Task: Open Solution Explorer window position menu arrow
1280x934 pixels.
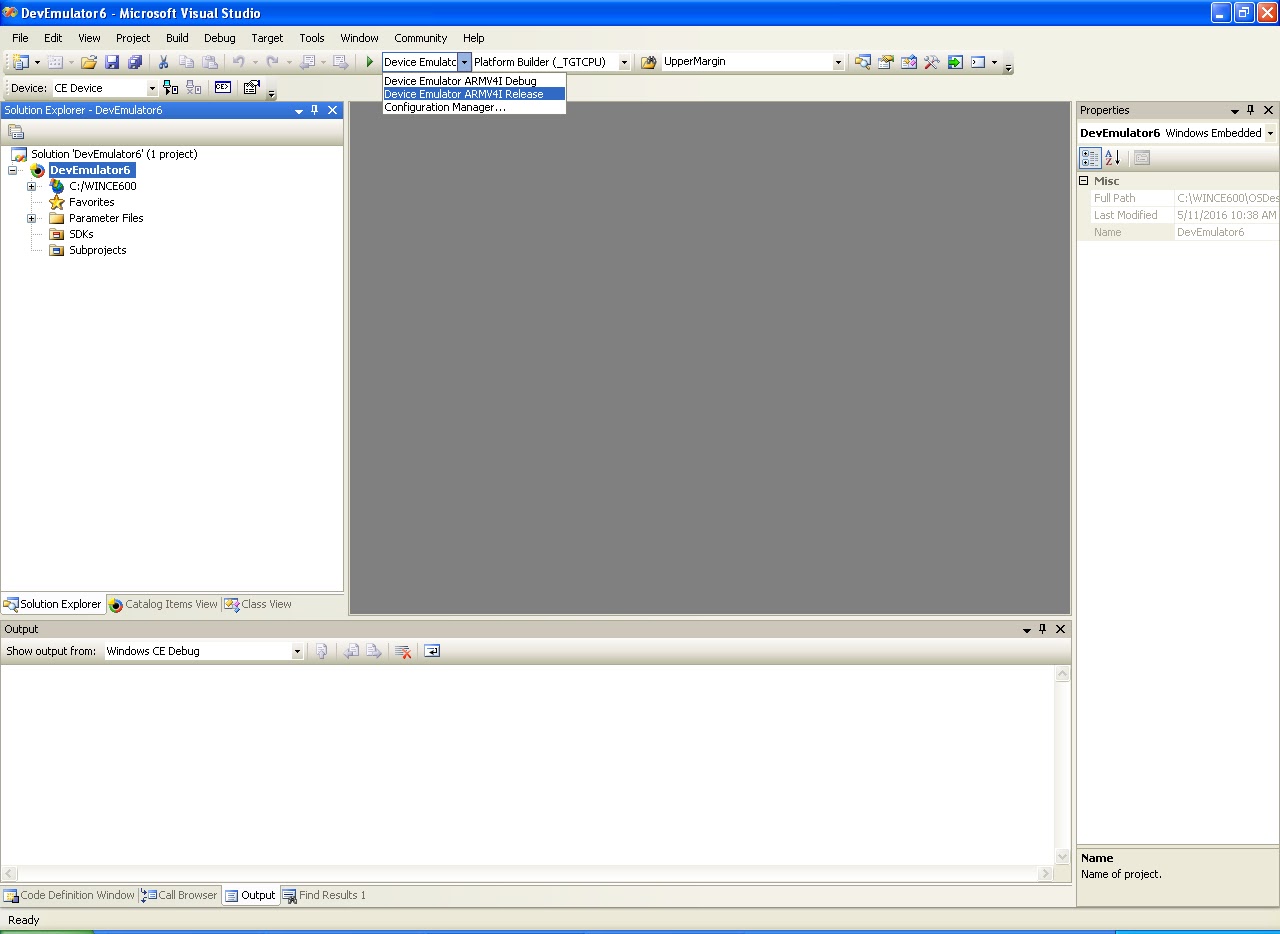Action: [299, 111]
